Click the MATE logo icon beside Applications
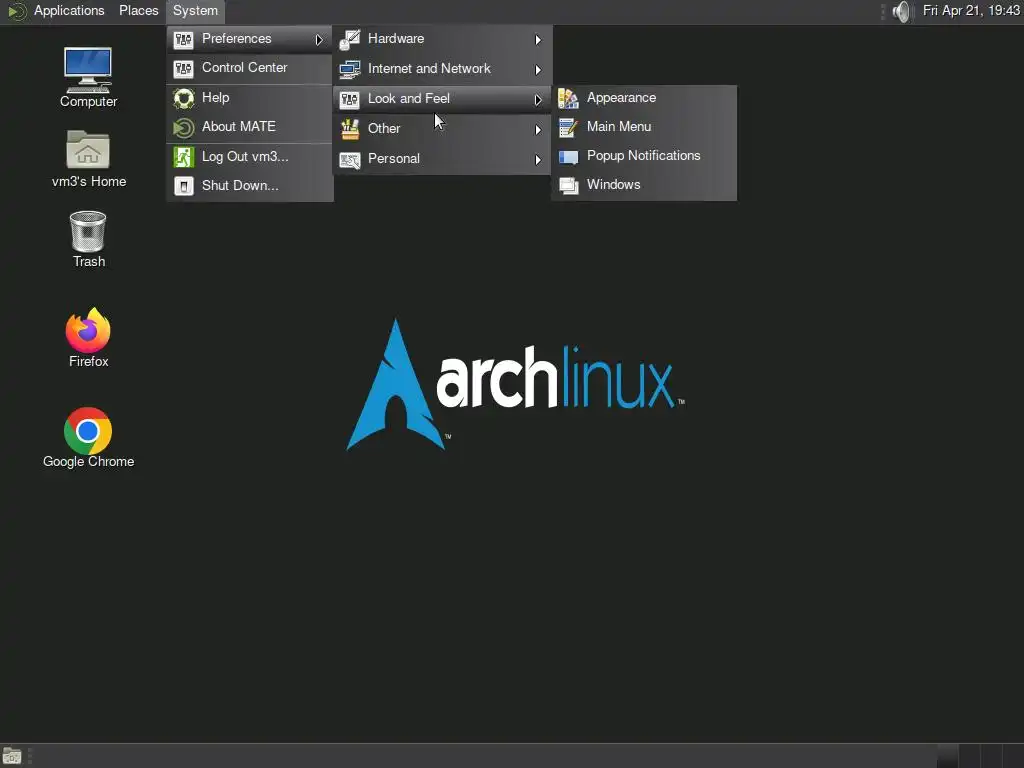The width and height of the screenshot is (1024, 768). [x=17, y=11]
